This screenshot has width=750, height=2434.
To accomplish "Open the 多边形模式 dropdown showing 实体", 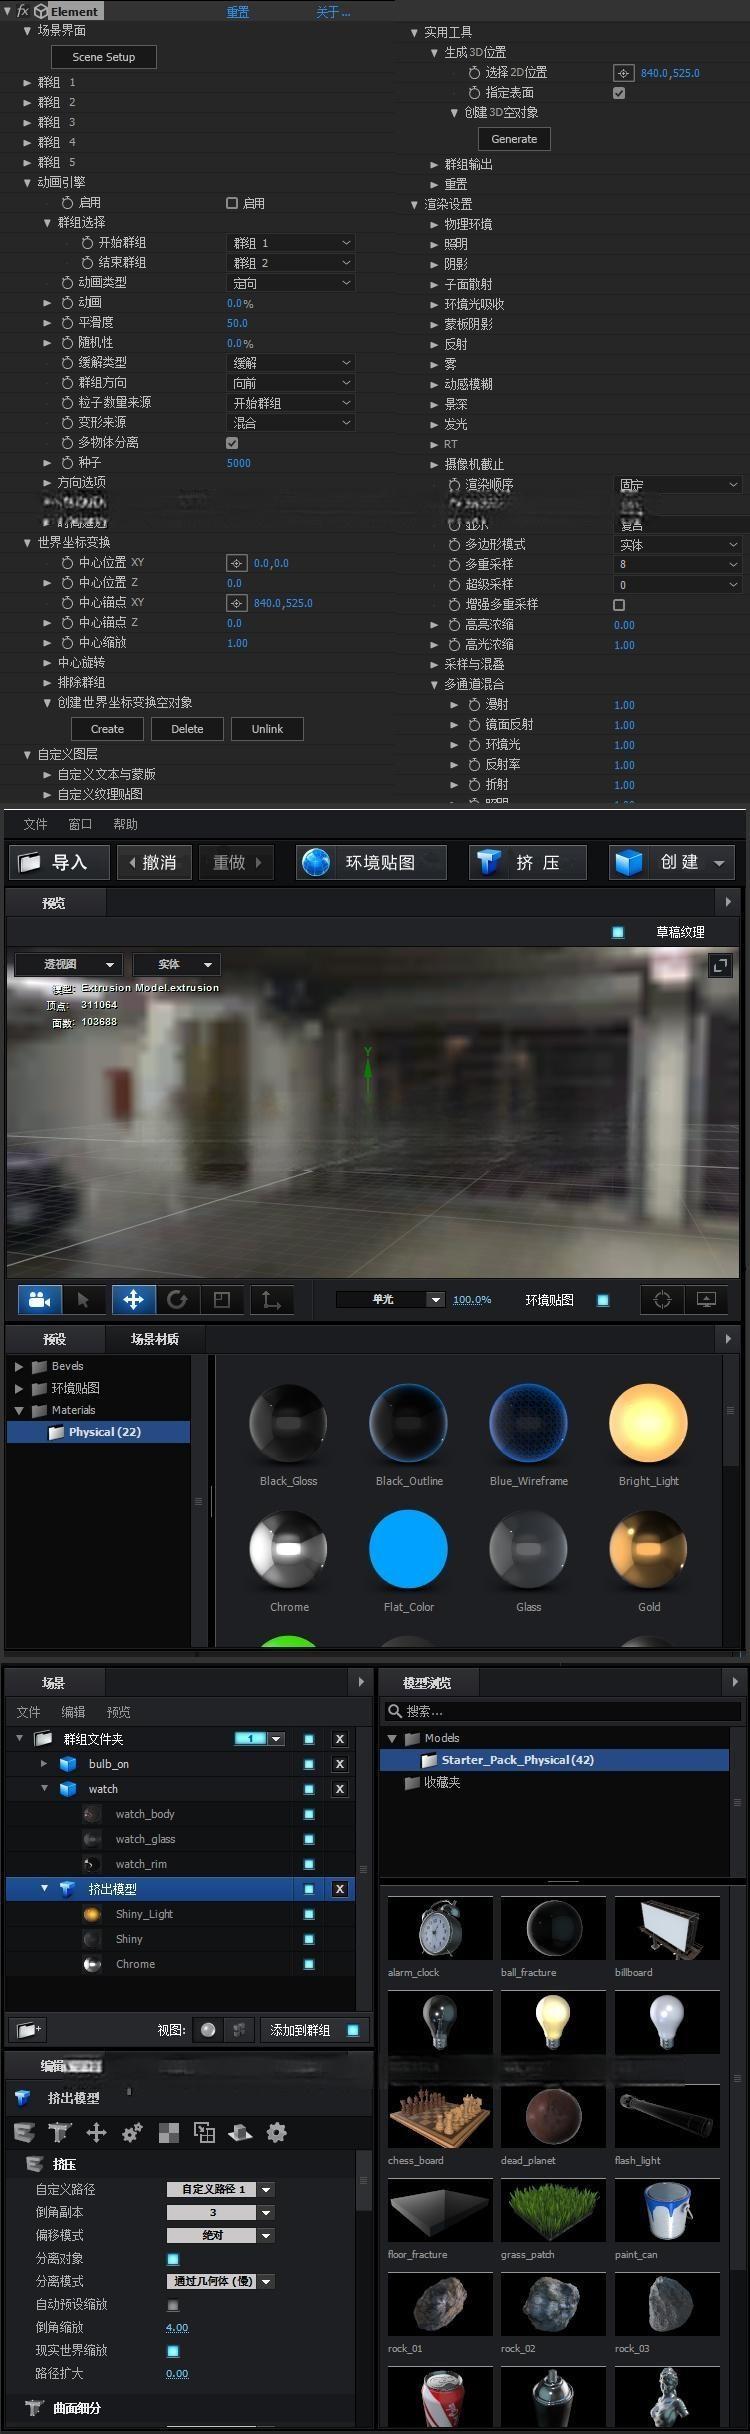I will [x=677, y=545].
